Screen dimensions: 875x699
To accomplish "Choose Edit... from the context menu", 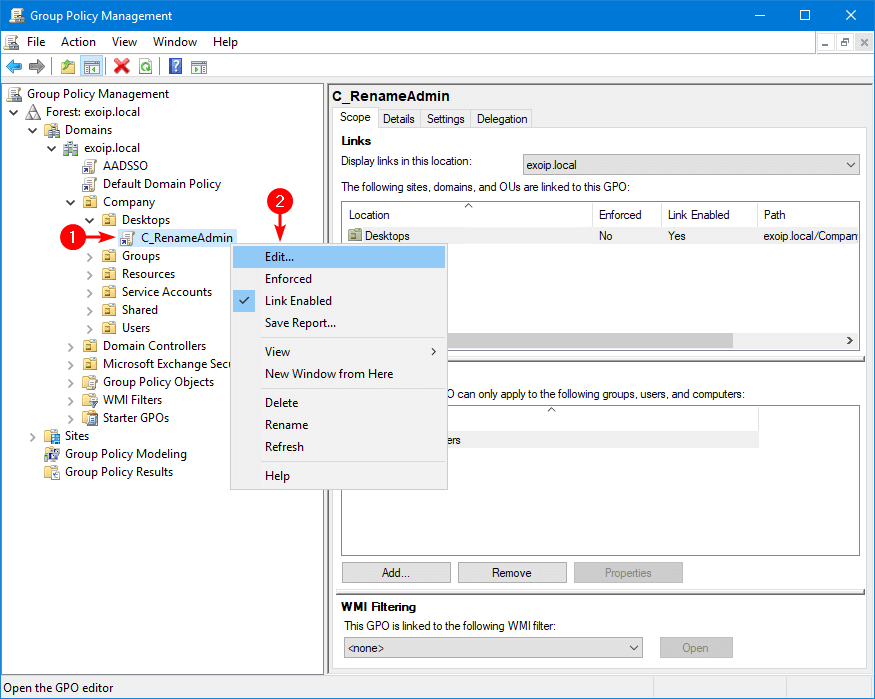I will tap(279, 257).
